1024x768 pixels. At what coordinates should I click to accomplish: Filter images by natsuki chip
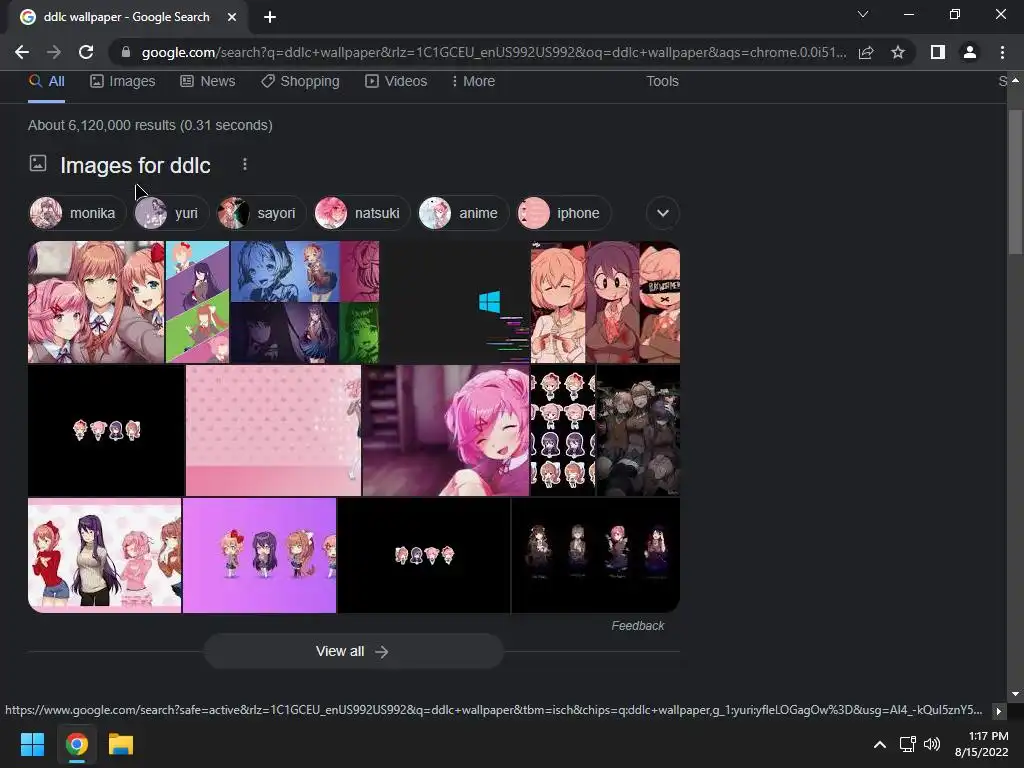pyautogui.click(x=362, y=213)
